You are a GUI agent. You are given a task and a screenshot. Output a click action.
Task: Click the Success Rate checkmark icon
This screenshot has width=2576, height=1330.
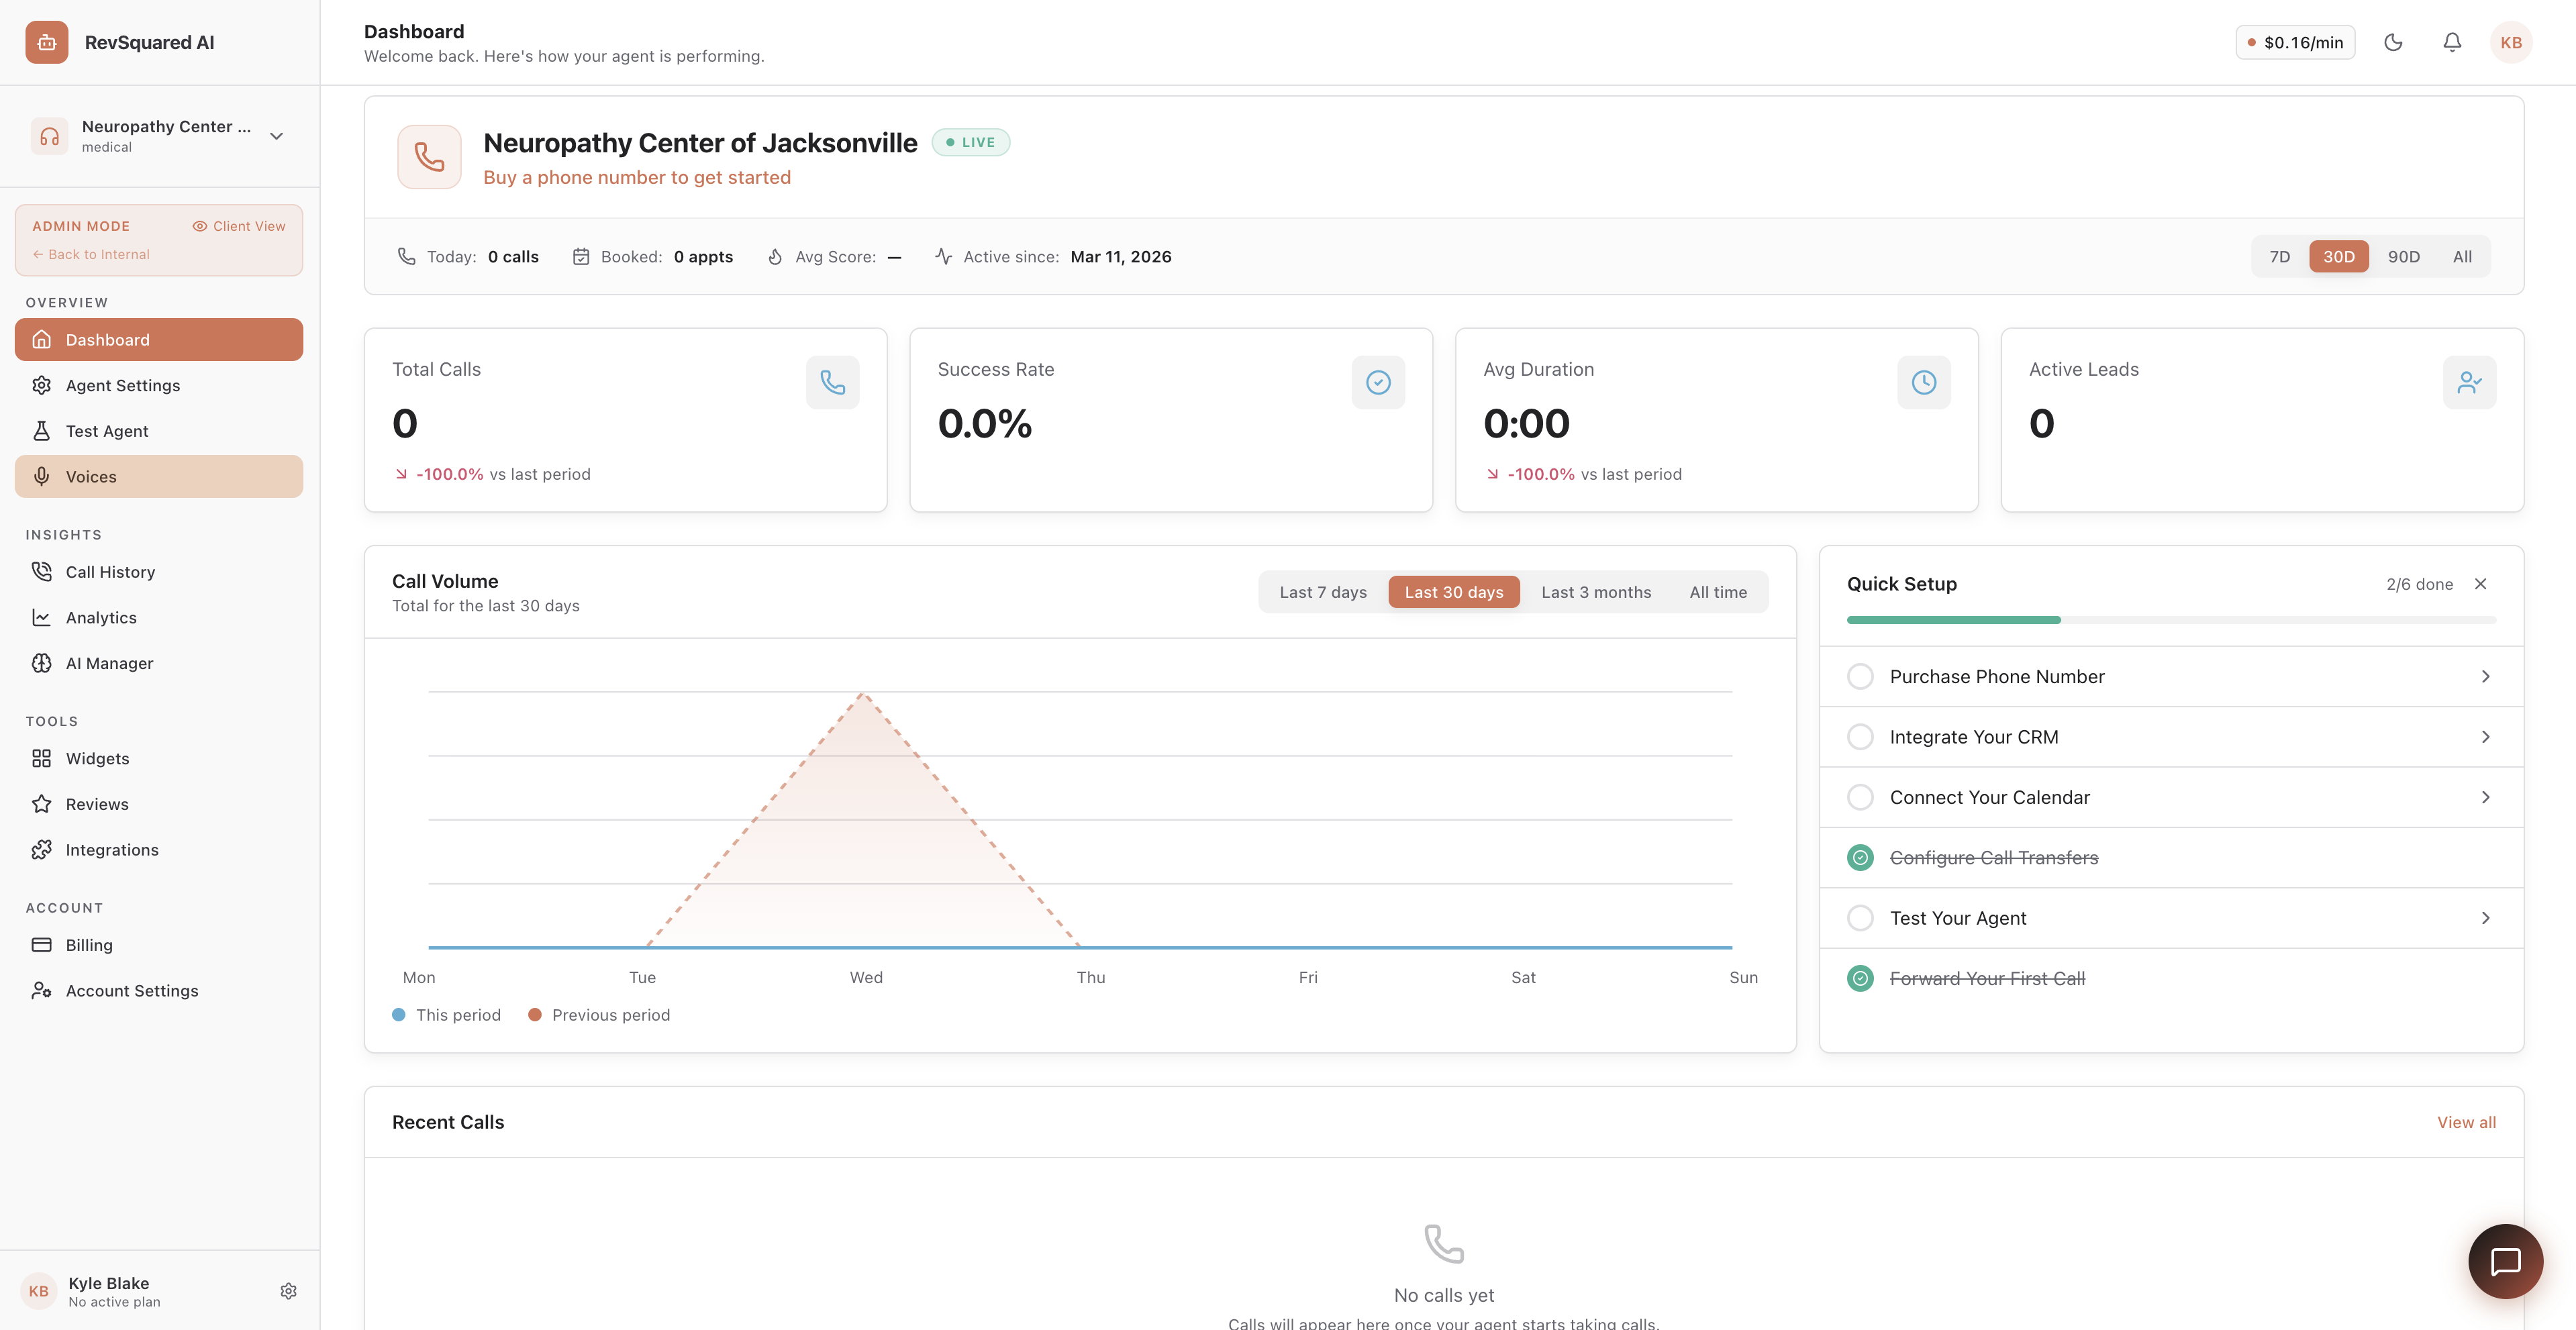[x=1378, y=382]
